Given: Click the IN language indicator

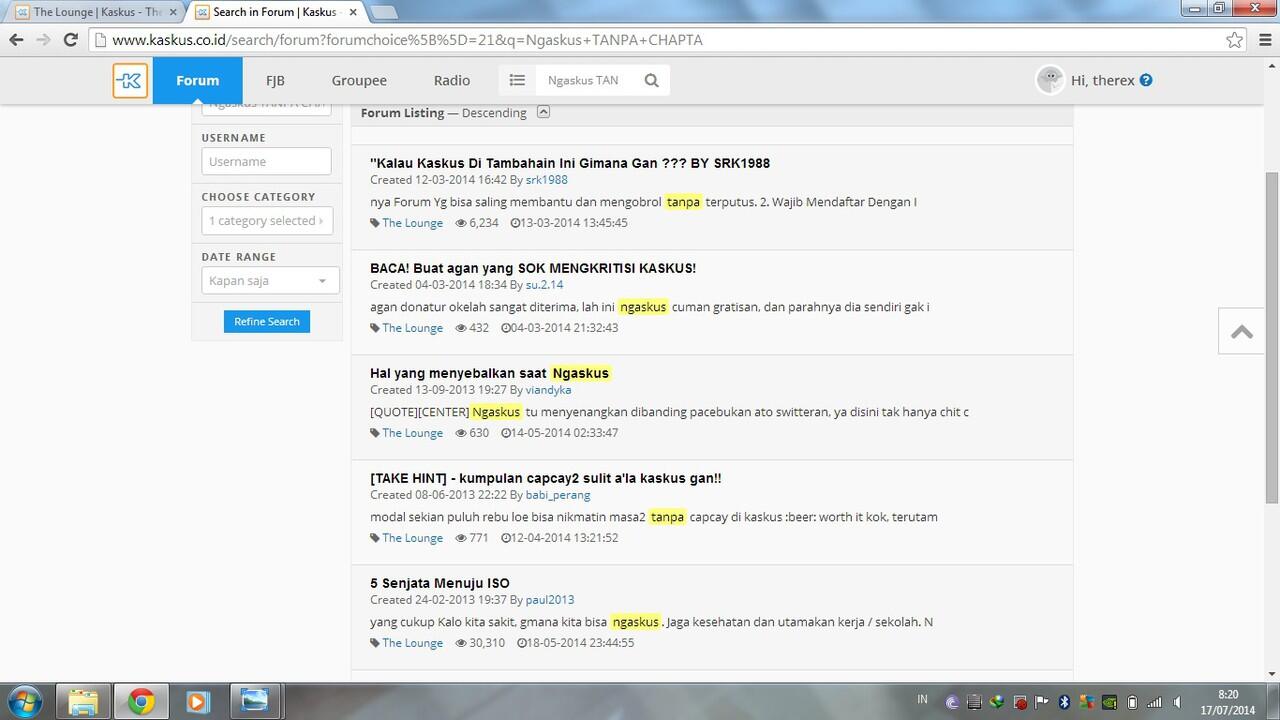Looking at the screenshot, I should coord(922,700).
